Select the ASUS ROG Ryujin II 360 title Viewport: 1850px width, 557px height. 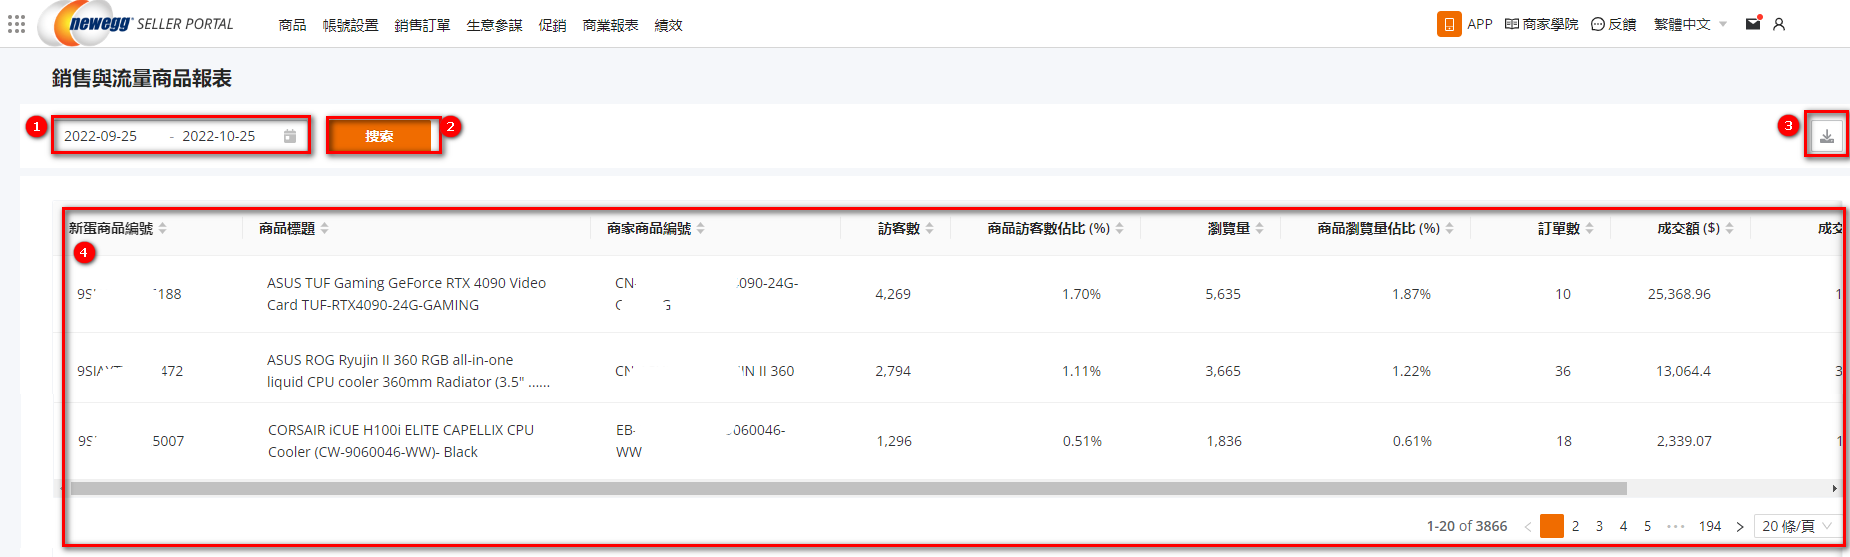click(x=408, y=371)
